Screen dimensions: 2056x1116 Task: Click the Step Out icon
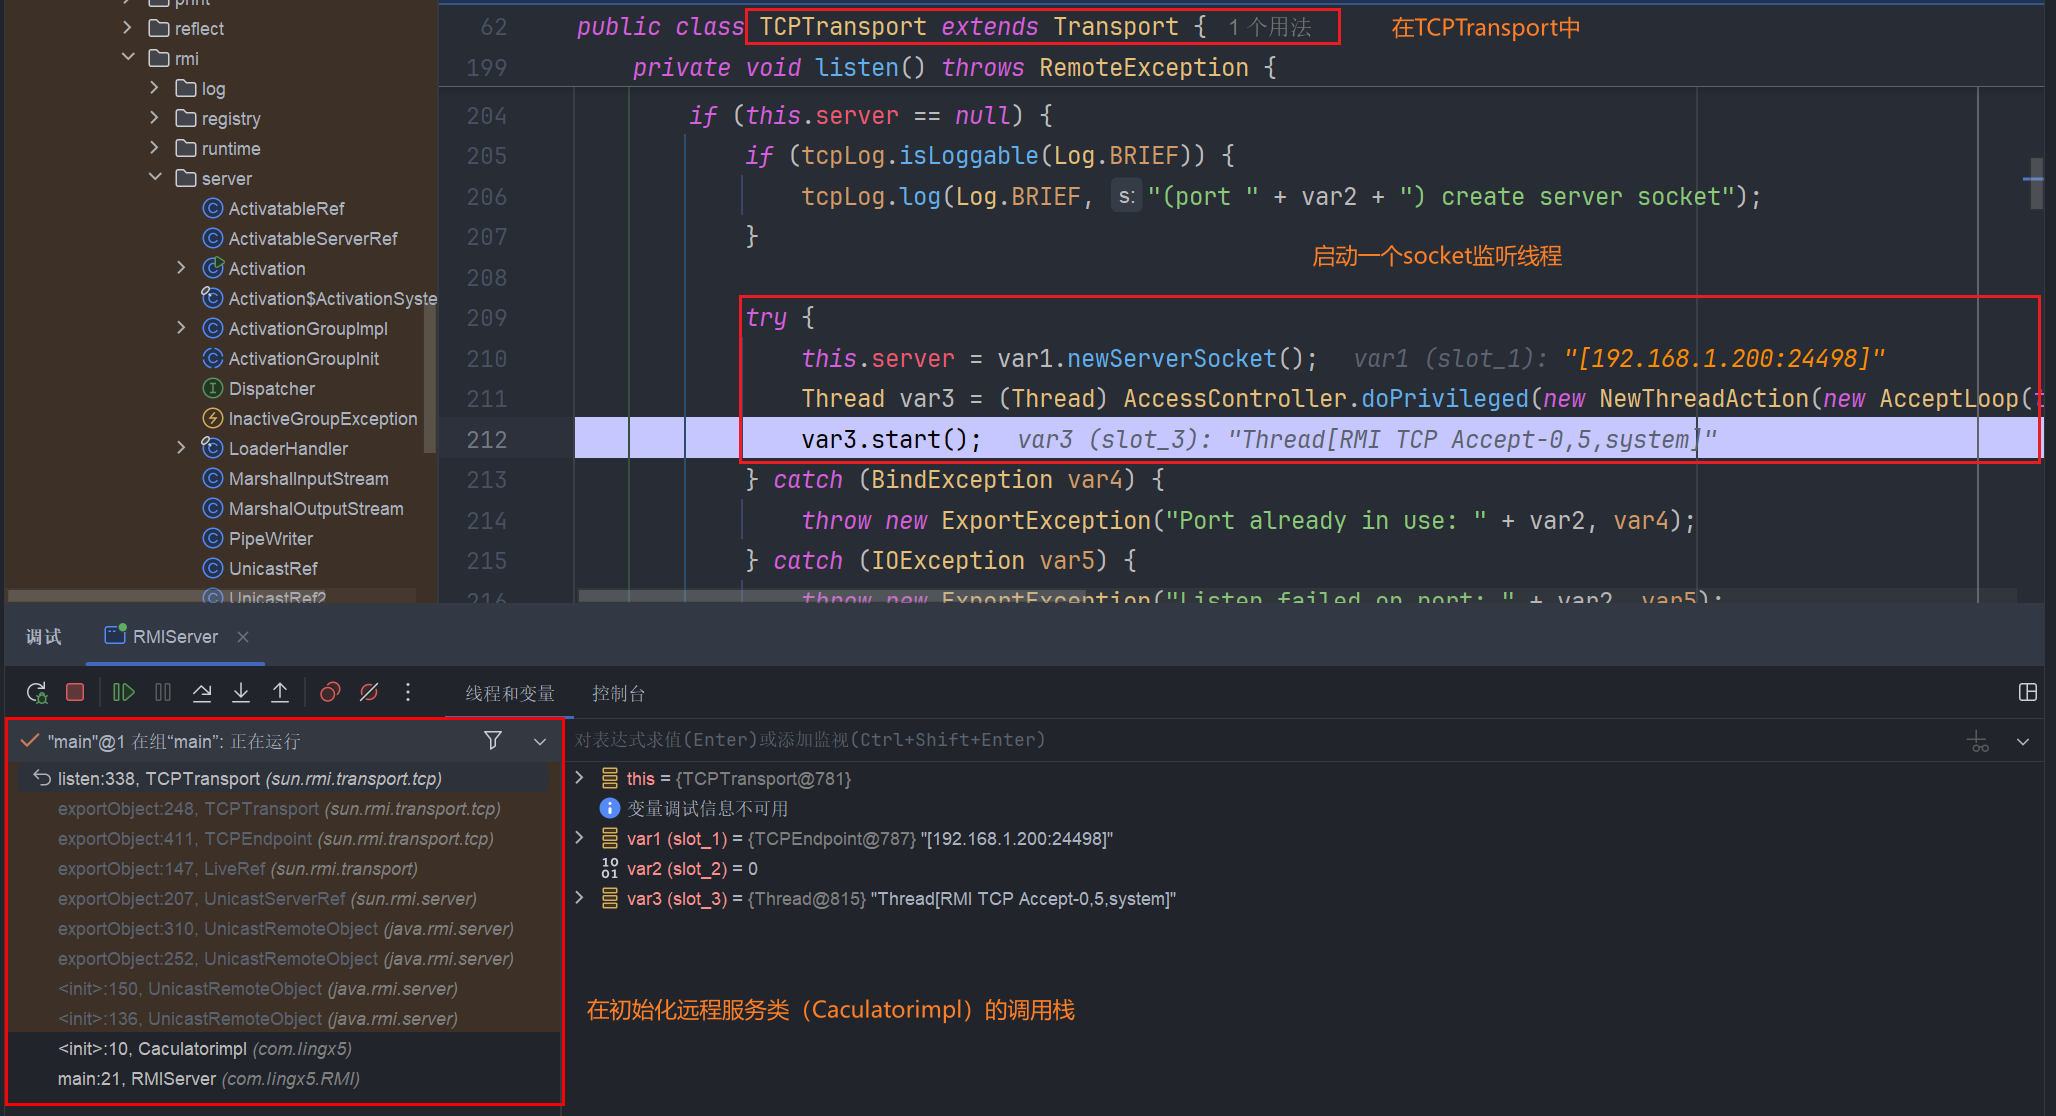click(280, 692)
